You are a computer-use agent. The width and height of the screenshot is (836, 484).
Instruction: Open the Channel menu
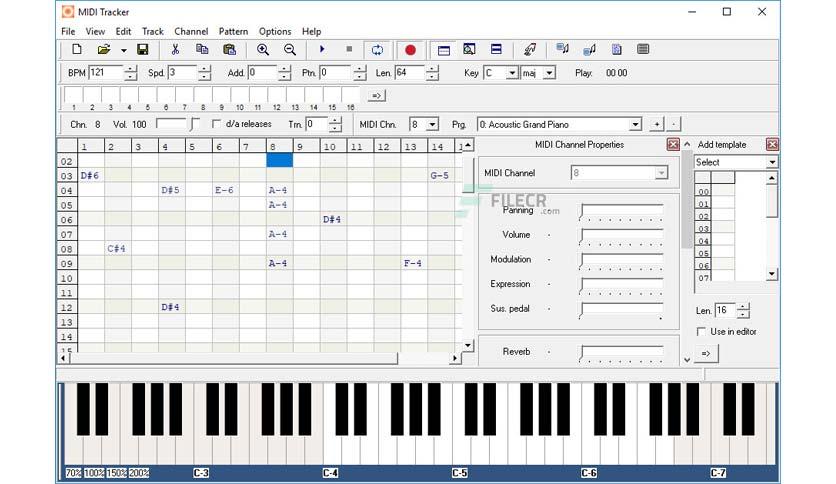pos(191,31)
